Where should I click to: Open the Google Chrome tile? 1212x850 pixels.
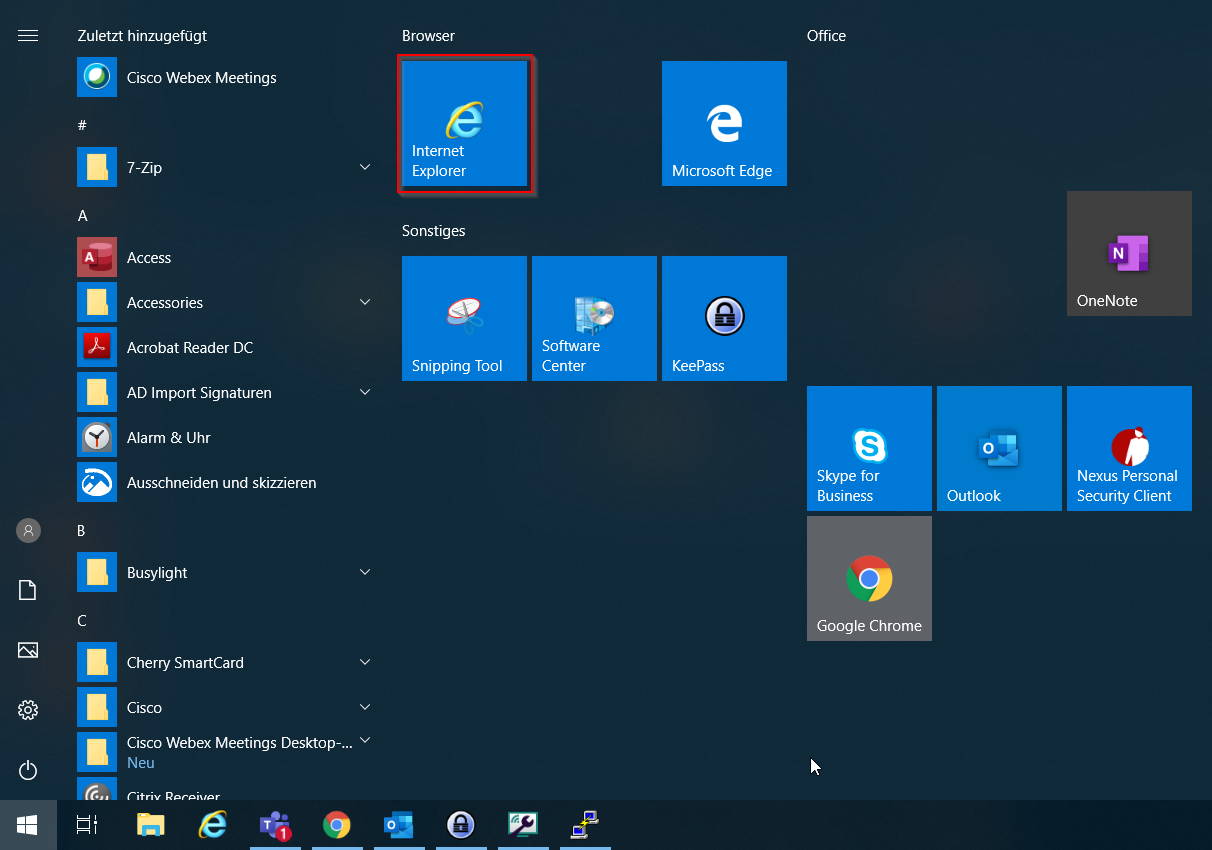click(x=869, y=578)
